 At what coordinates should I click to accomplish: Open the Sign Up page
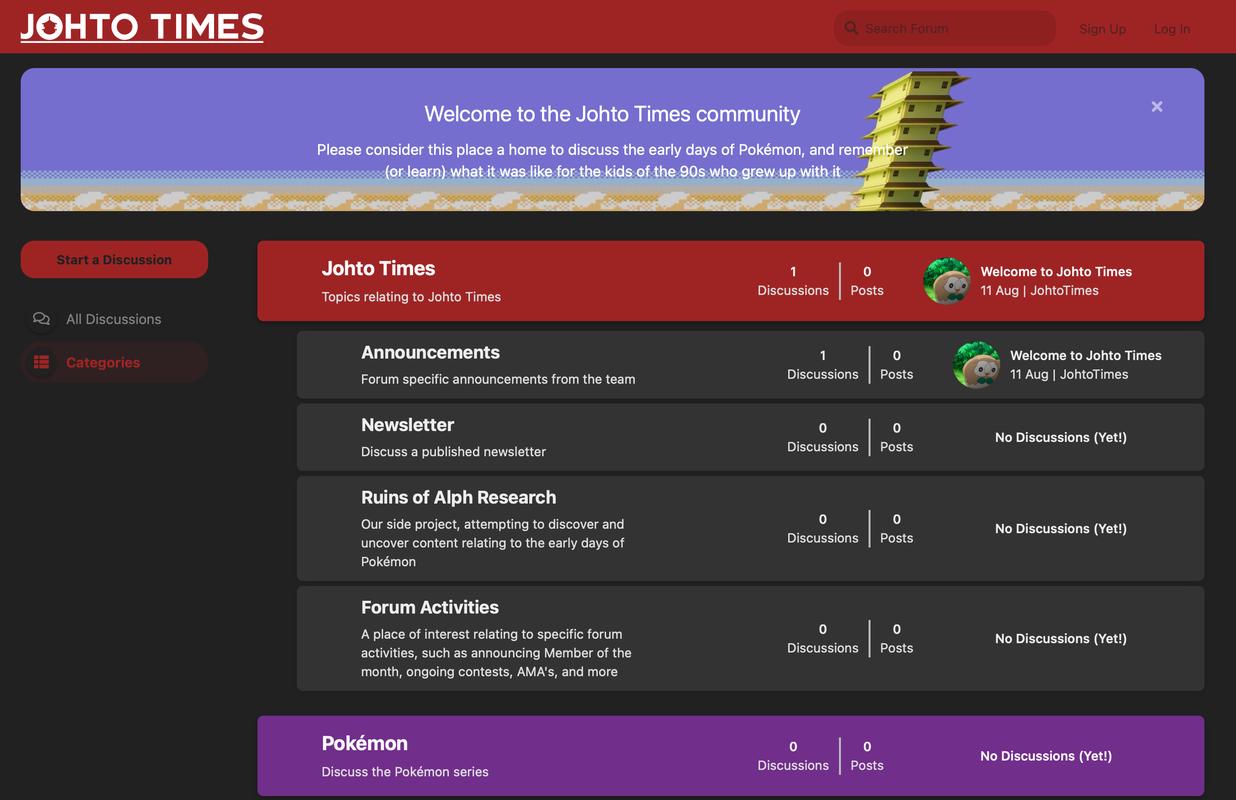tap(1102, 28)
